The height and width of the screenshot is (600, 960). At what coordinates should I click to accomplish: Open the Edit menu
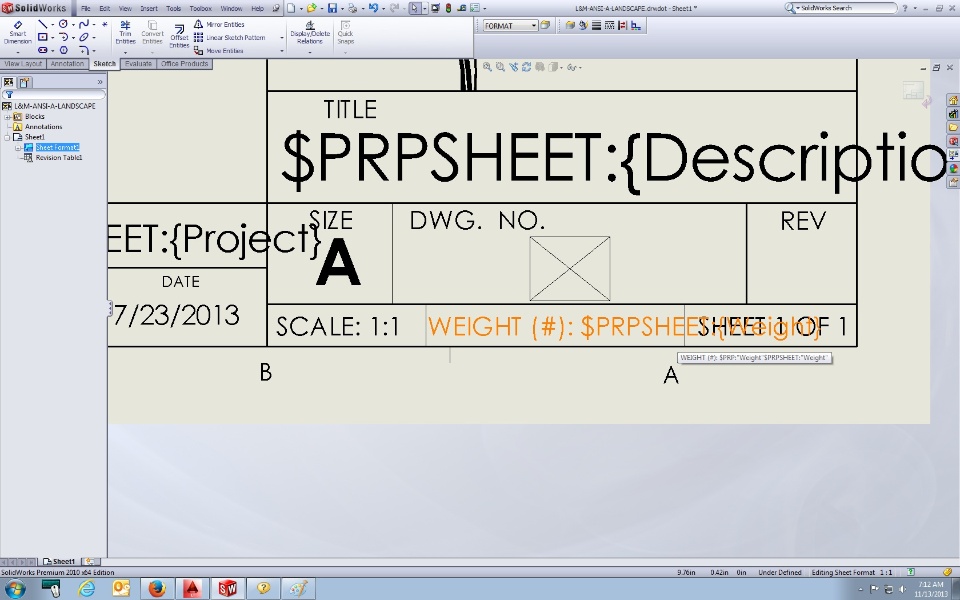[105, 9]
